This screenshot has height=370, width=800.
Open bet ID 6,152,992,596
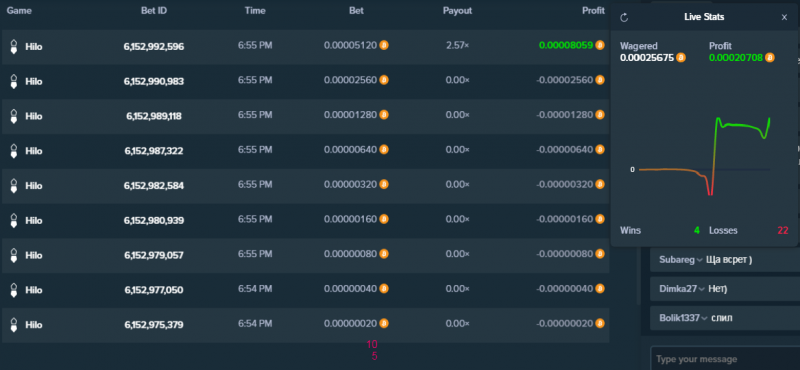click(154, 46)
